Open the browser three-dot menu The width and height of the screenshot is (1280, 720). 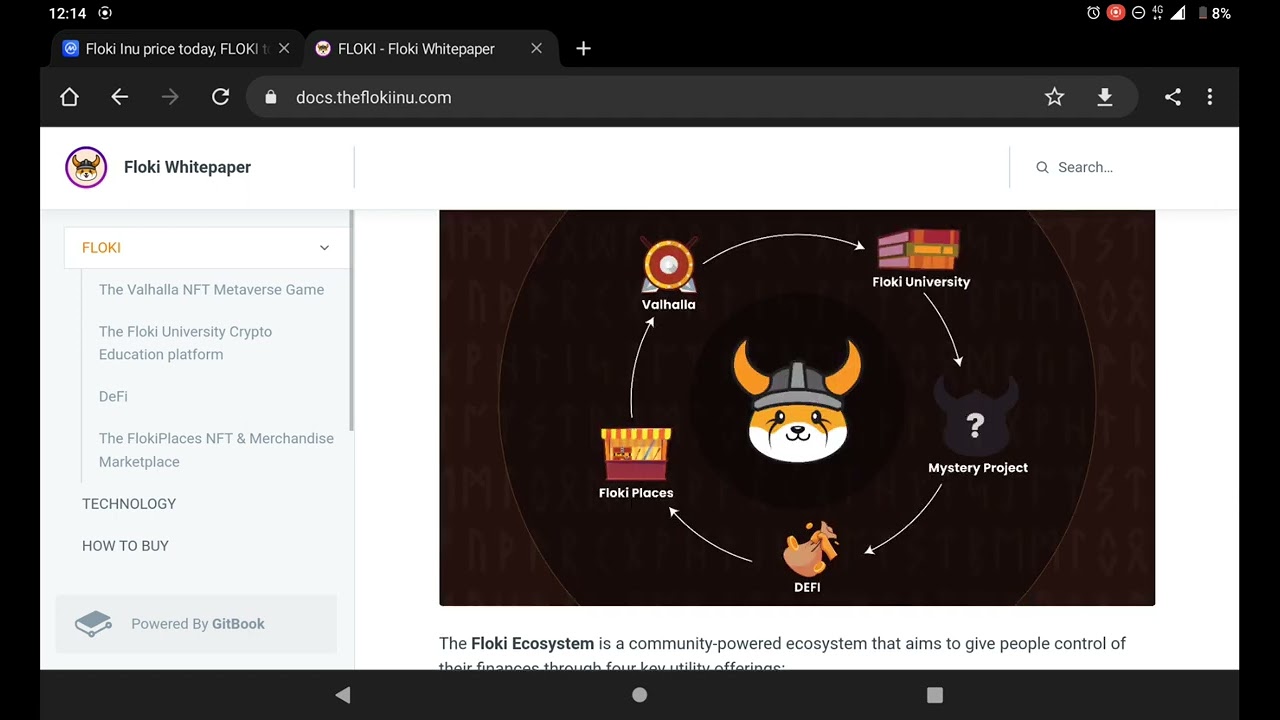(x=1210, y=97)
